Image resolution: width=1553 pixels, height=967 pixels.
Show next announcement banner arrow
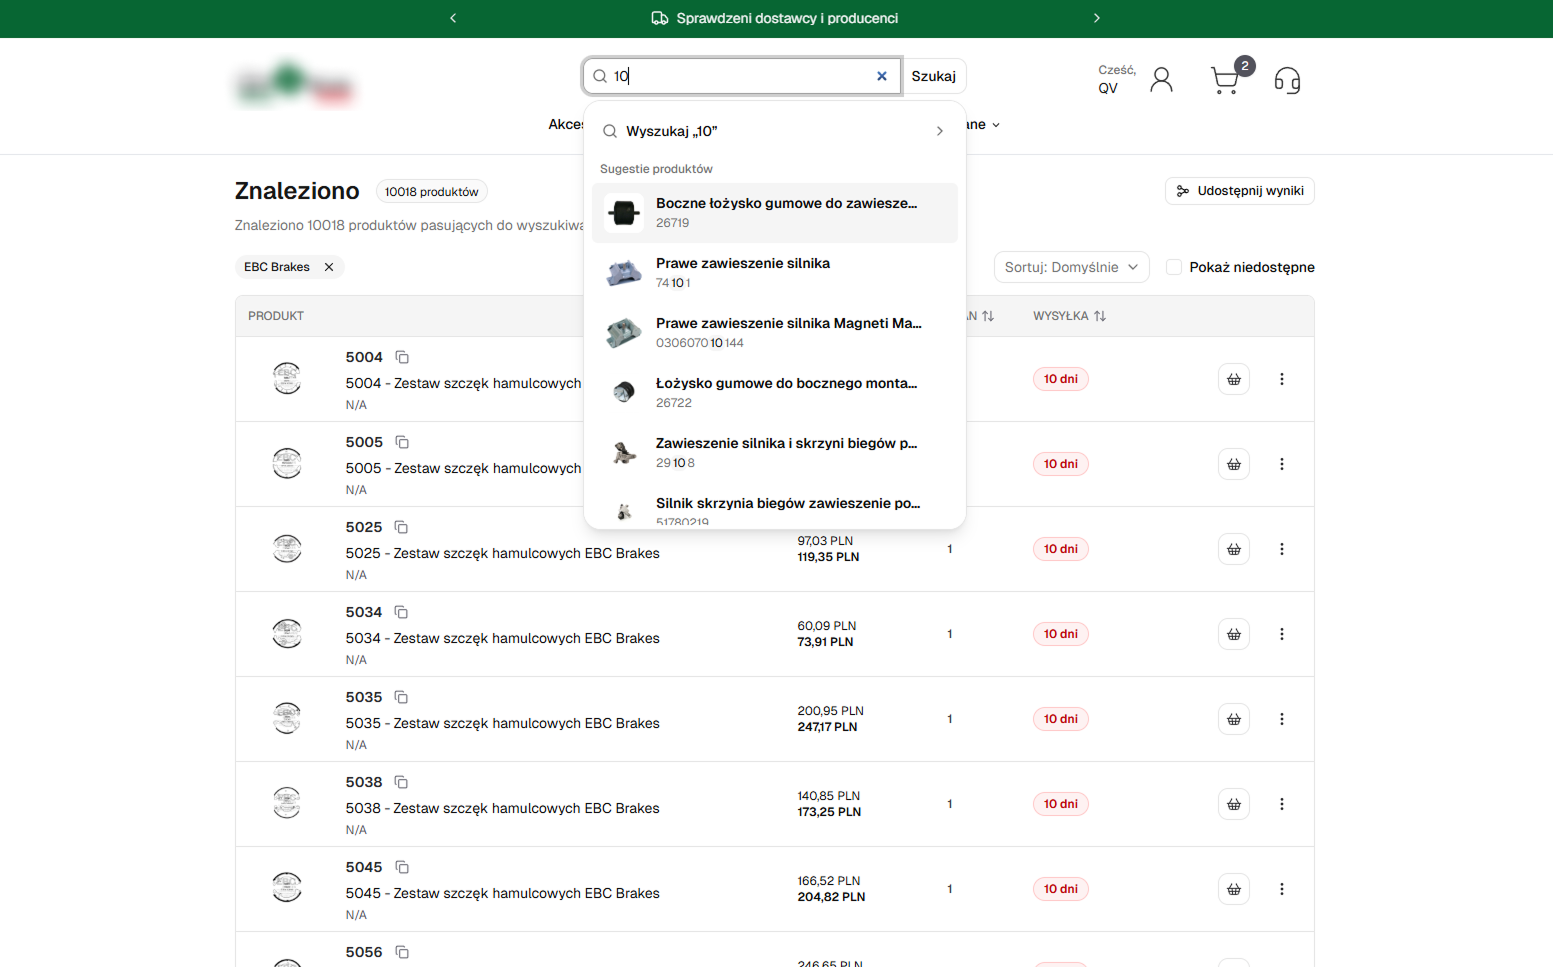pos(1096,18)
